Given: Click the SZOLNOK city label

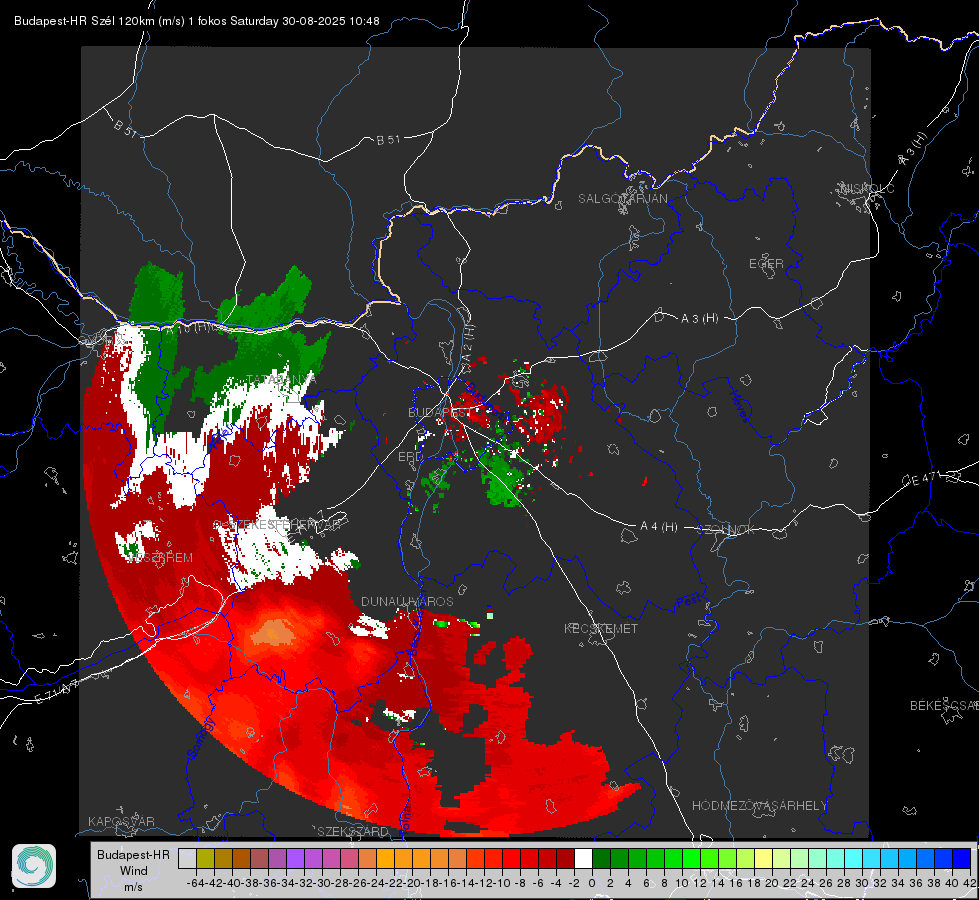Looking at the screenshot, I should tap(726, 530).
